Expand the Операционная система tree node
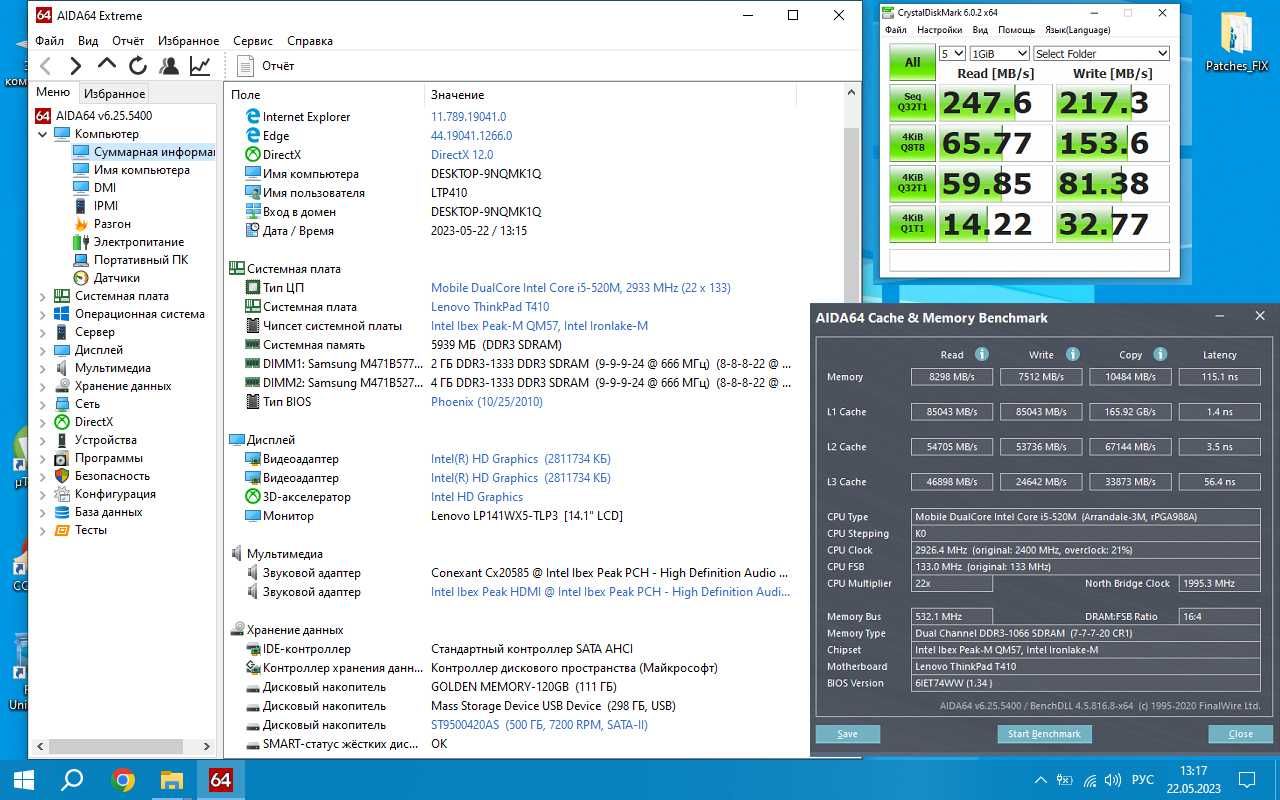Screen dimensions: 1280x800 pos(43,314)
